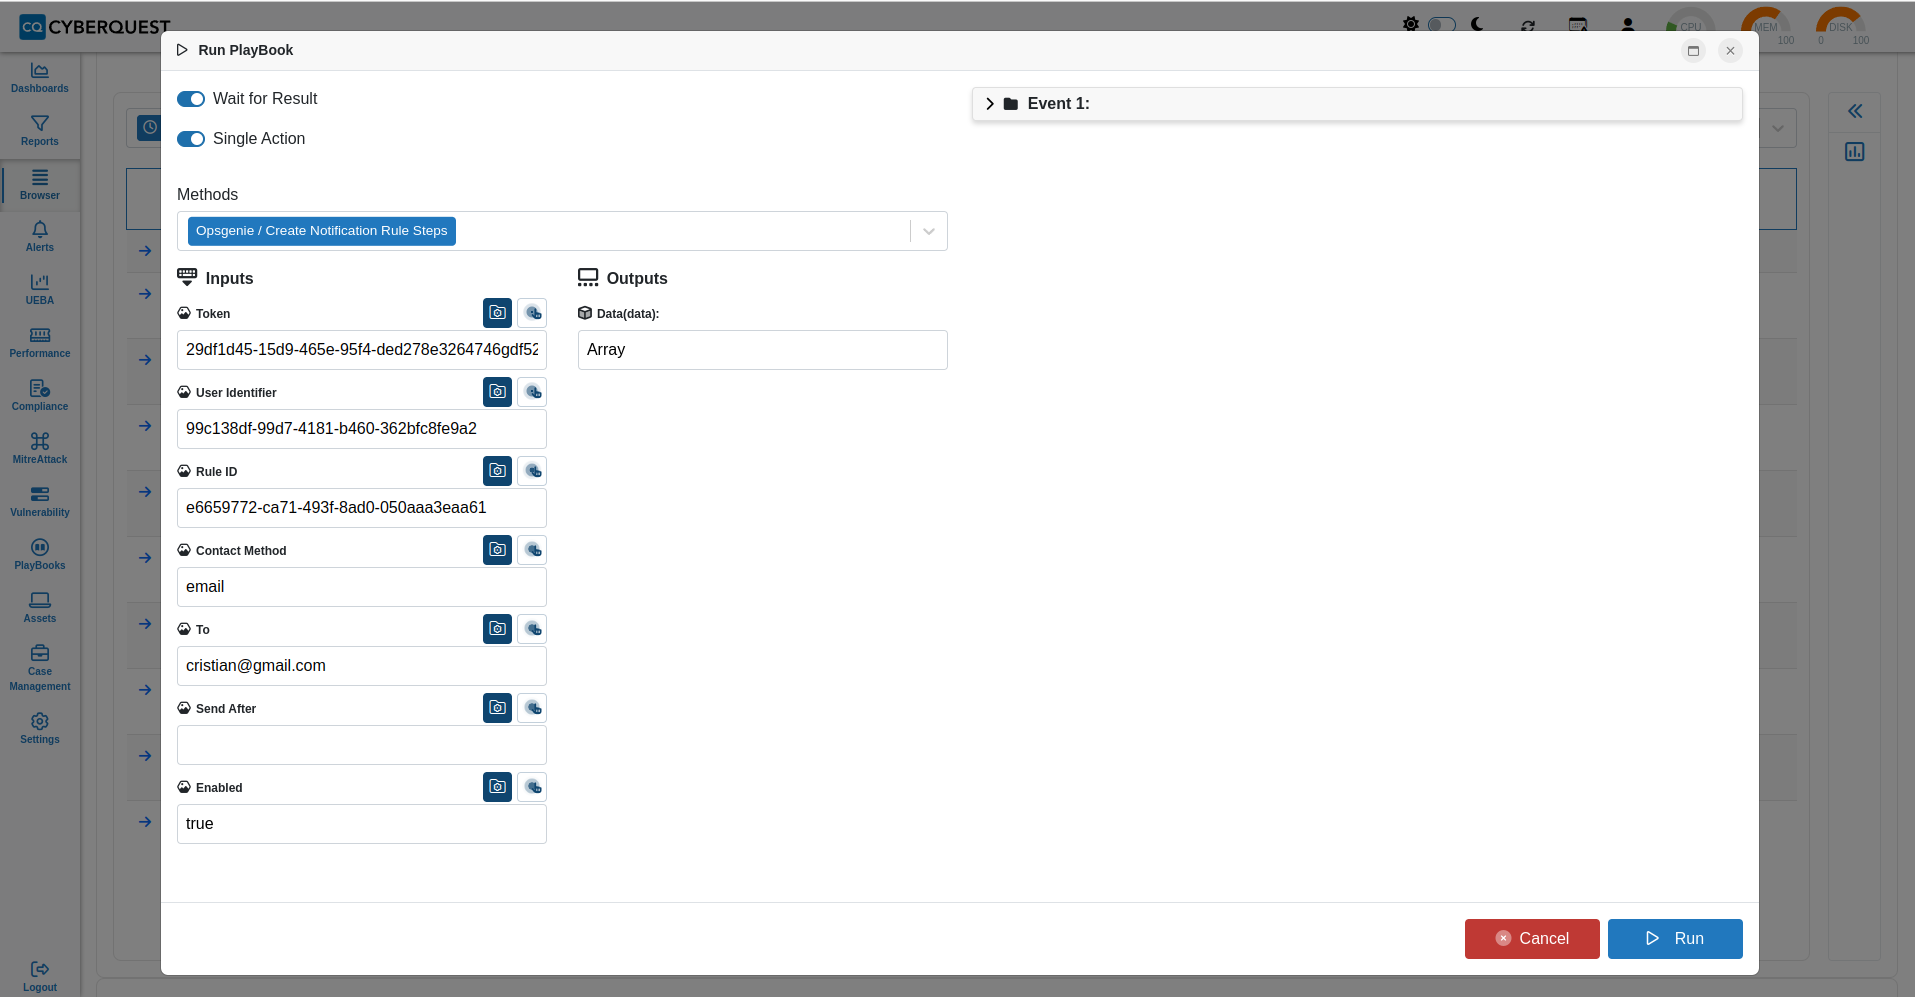
Task: Click the camera icon for User Identifier
Action: [x=498, y=392]
